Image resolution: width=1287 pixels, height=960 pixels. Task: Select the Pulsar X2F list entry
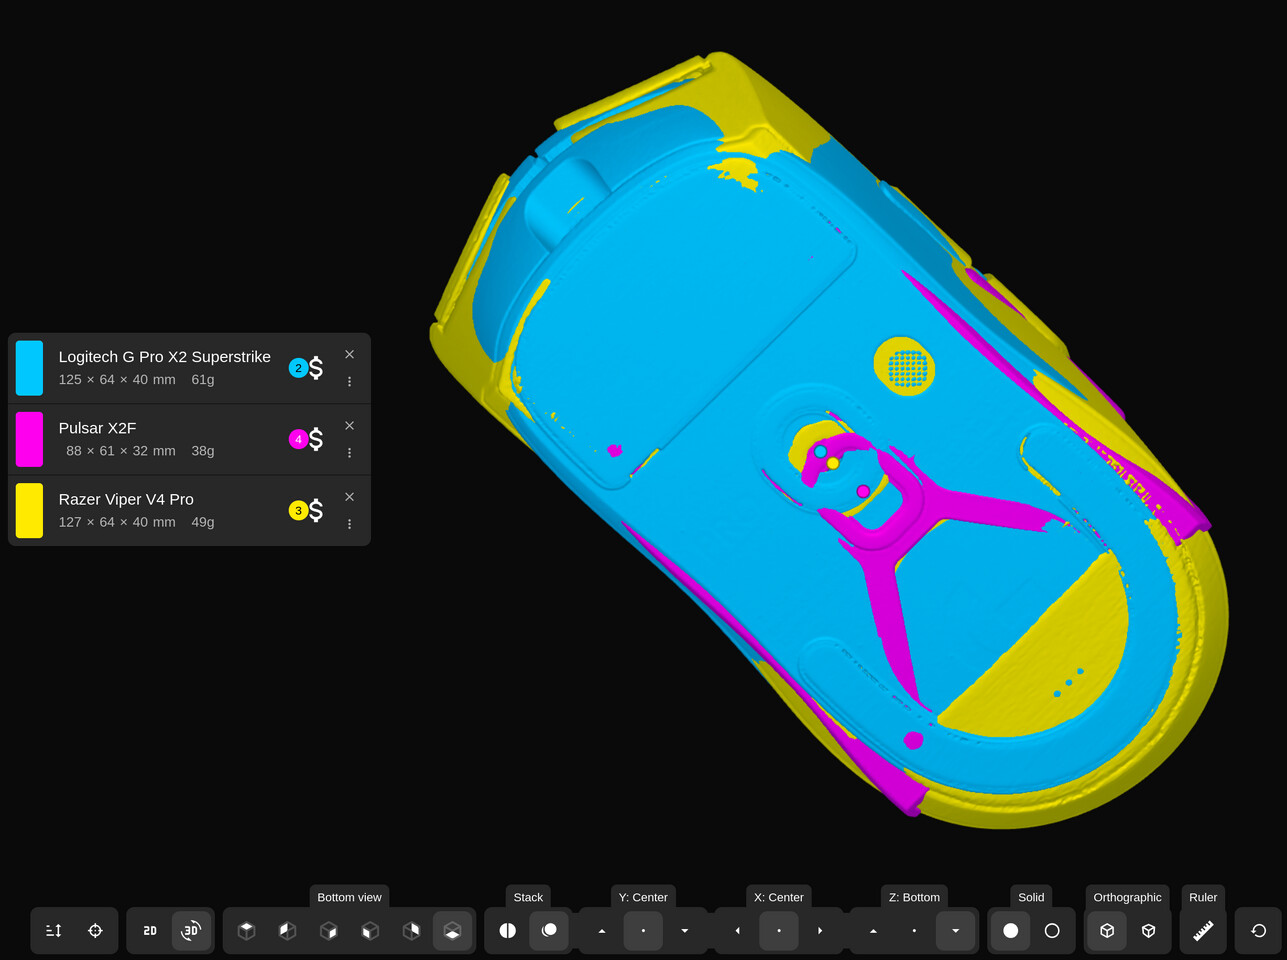[97, 428]
